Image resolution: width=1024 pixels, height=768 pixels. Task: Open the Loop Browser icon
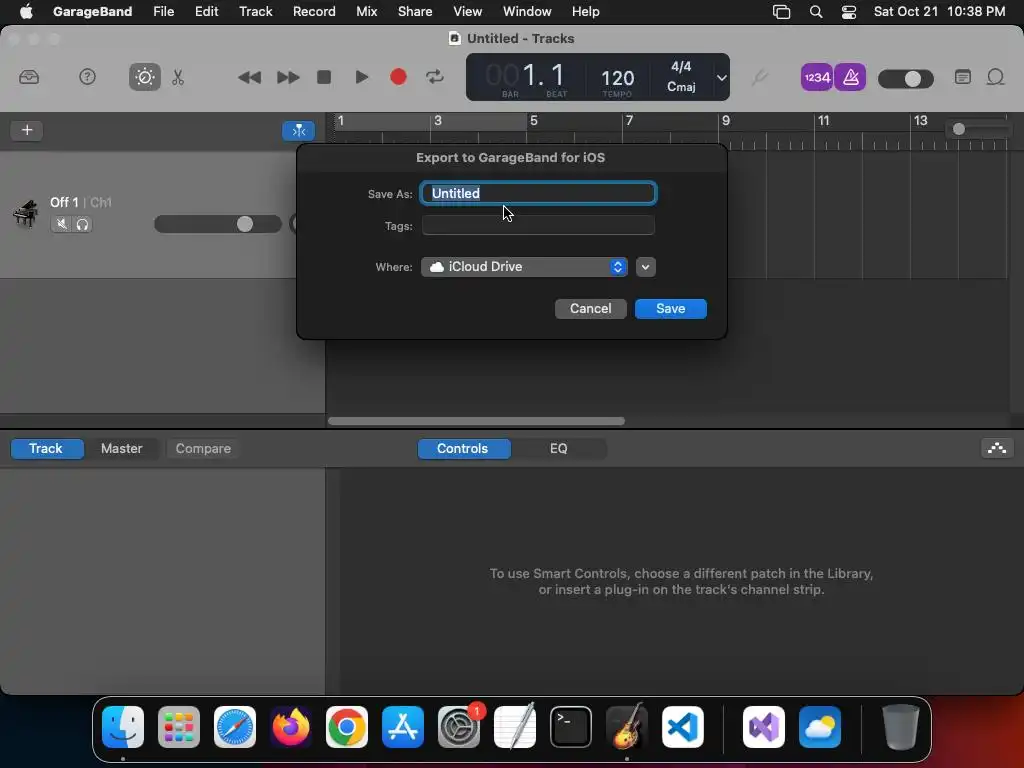click(995, 77)
